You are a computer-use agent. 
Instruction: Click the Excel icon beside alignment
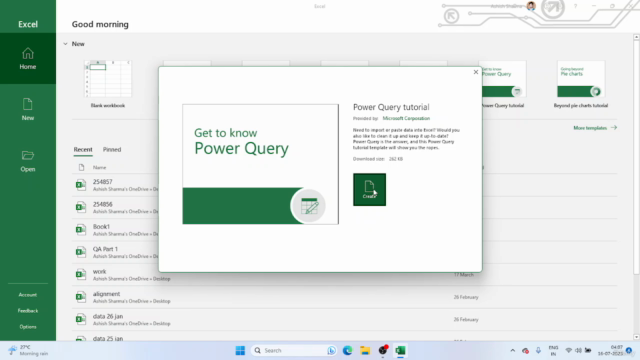(x=81, y=297)
